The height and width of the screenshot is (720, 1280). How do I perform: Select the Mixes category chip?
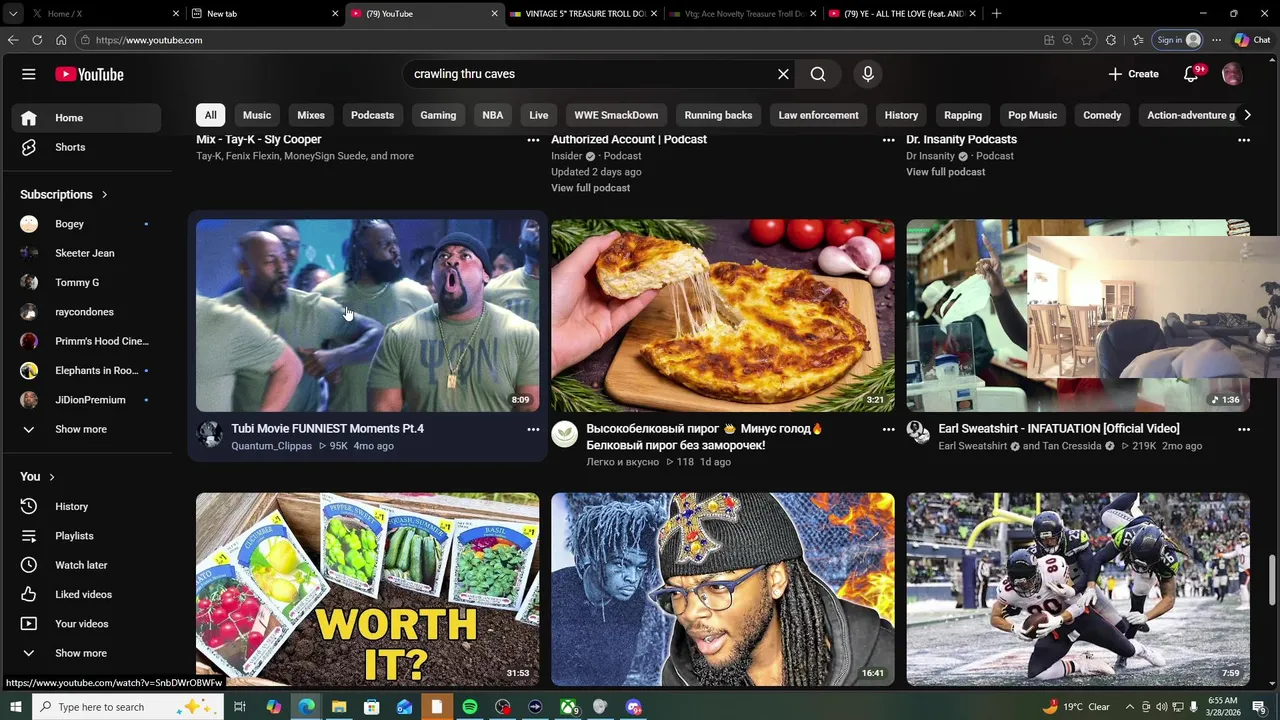(311, 115)
